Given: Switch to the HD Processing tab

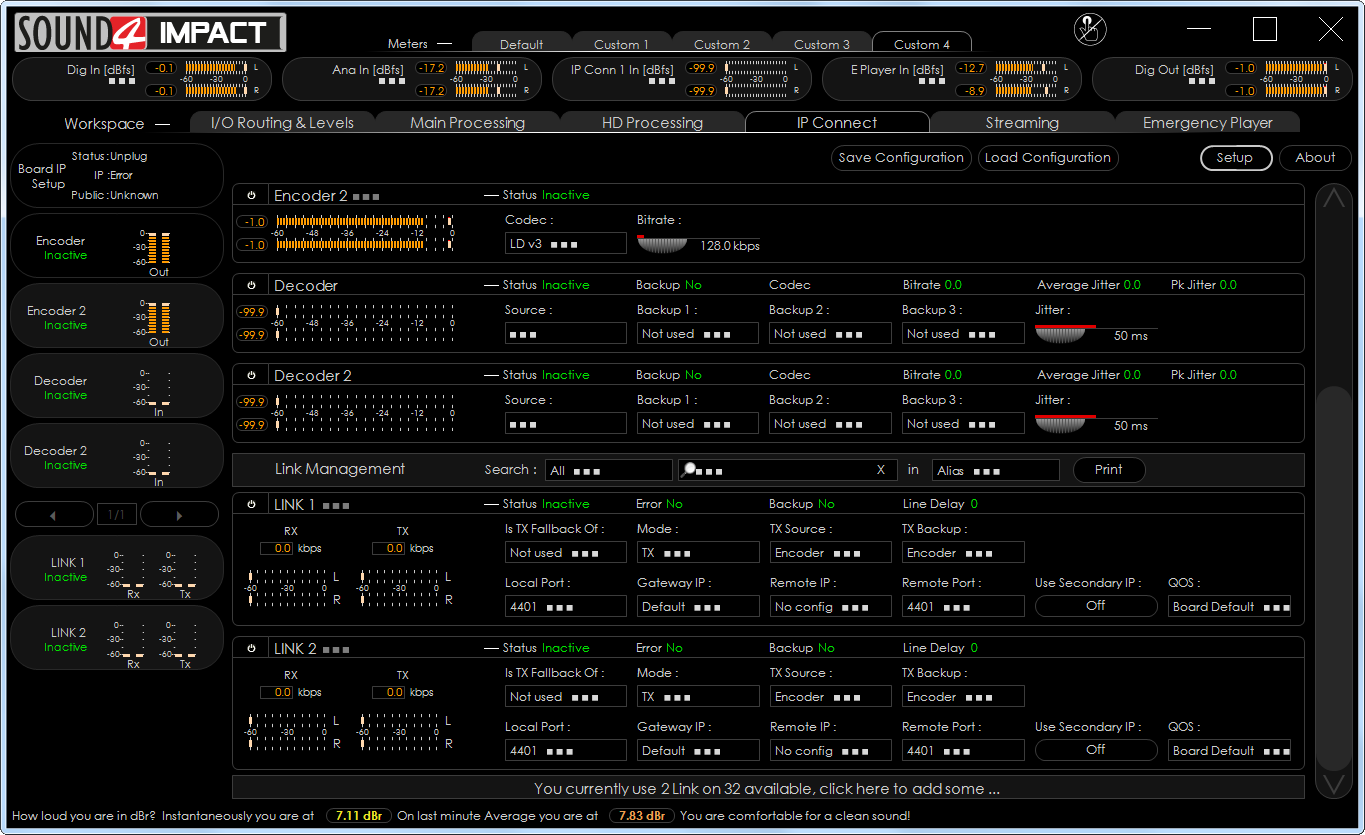Looking at the screenshot, I should (x=652, y=123).
